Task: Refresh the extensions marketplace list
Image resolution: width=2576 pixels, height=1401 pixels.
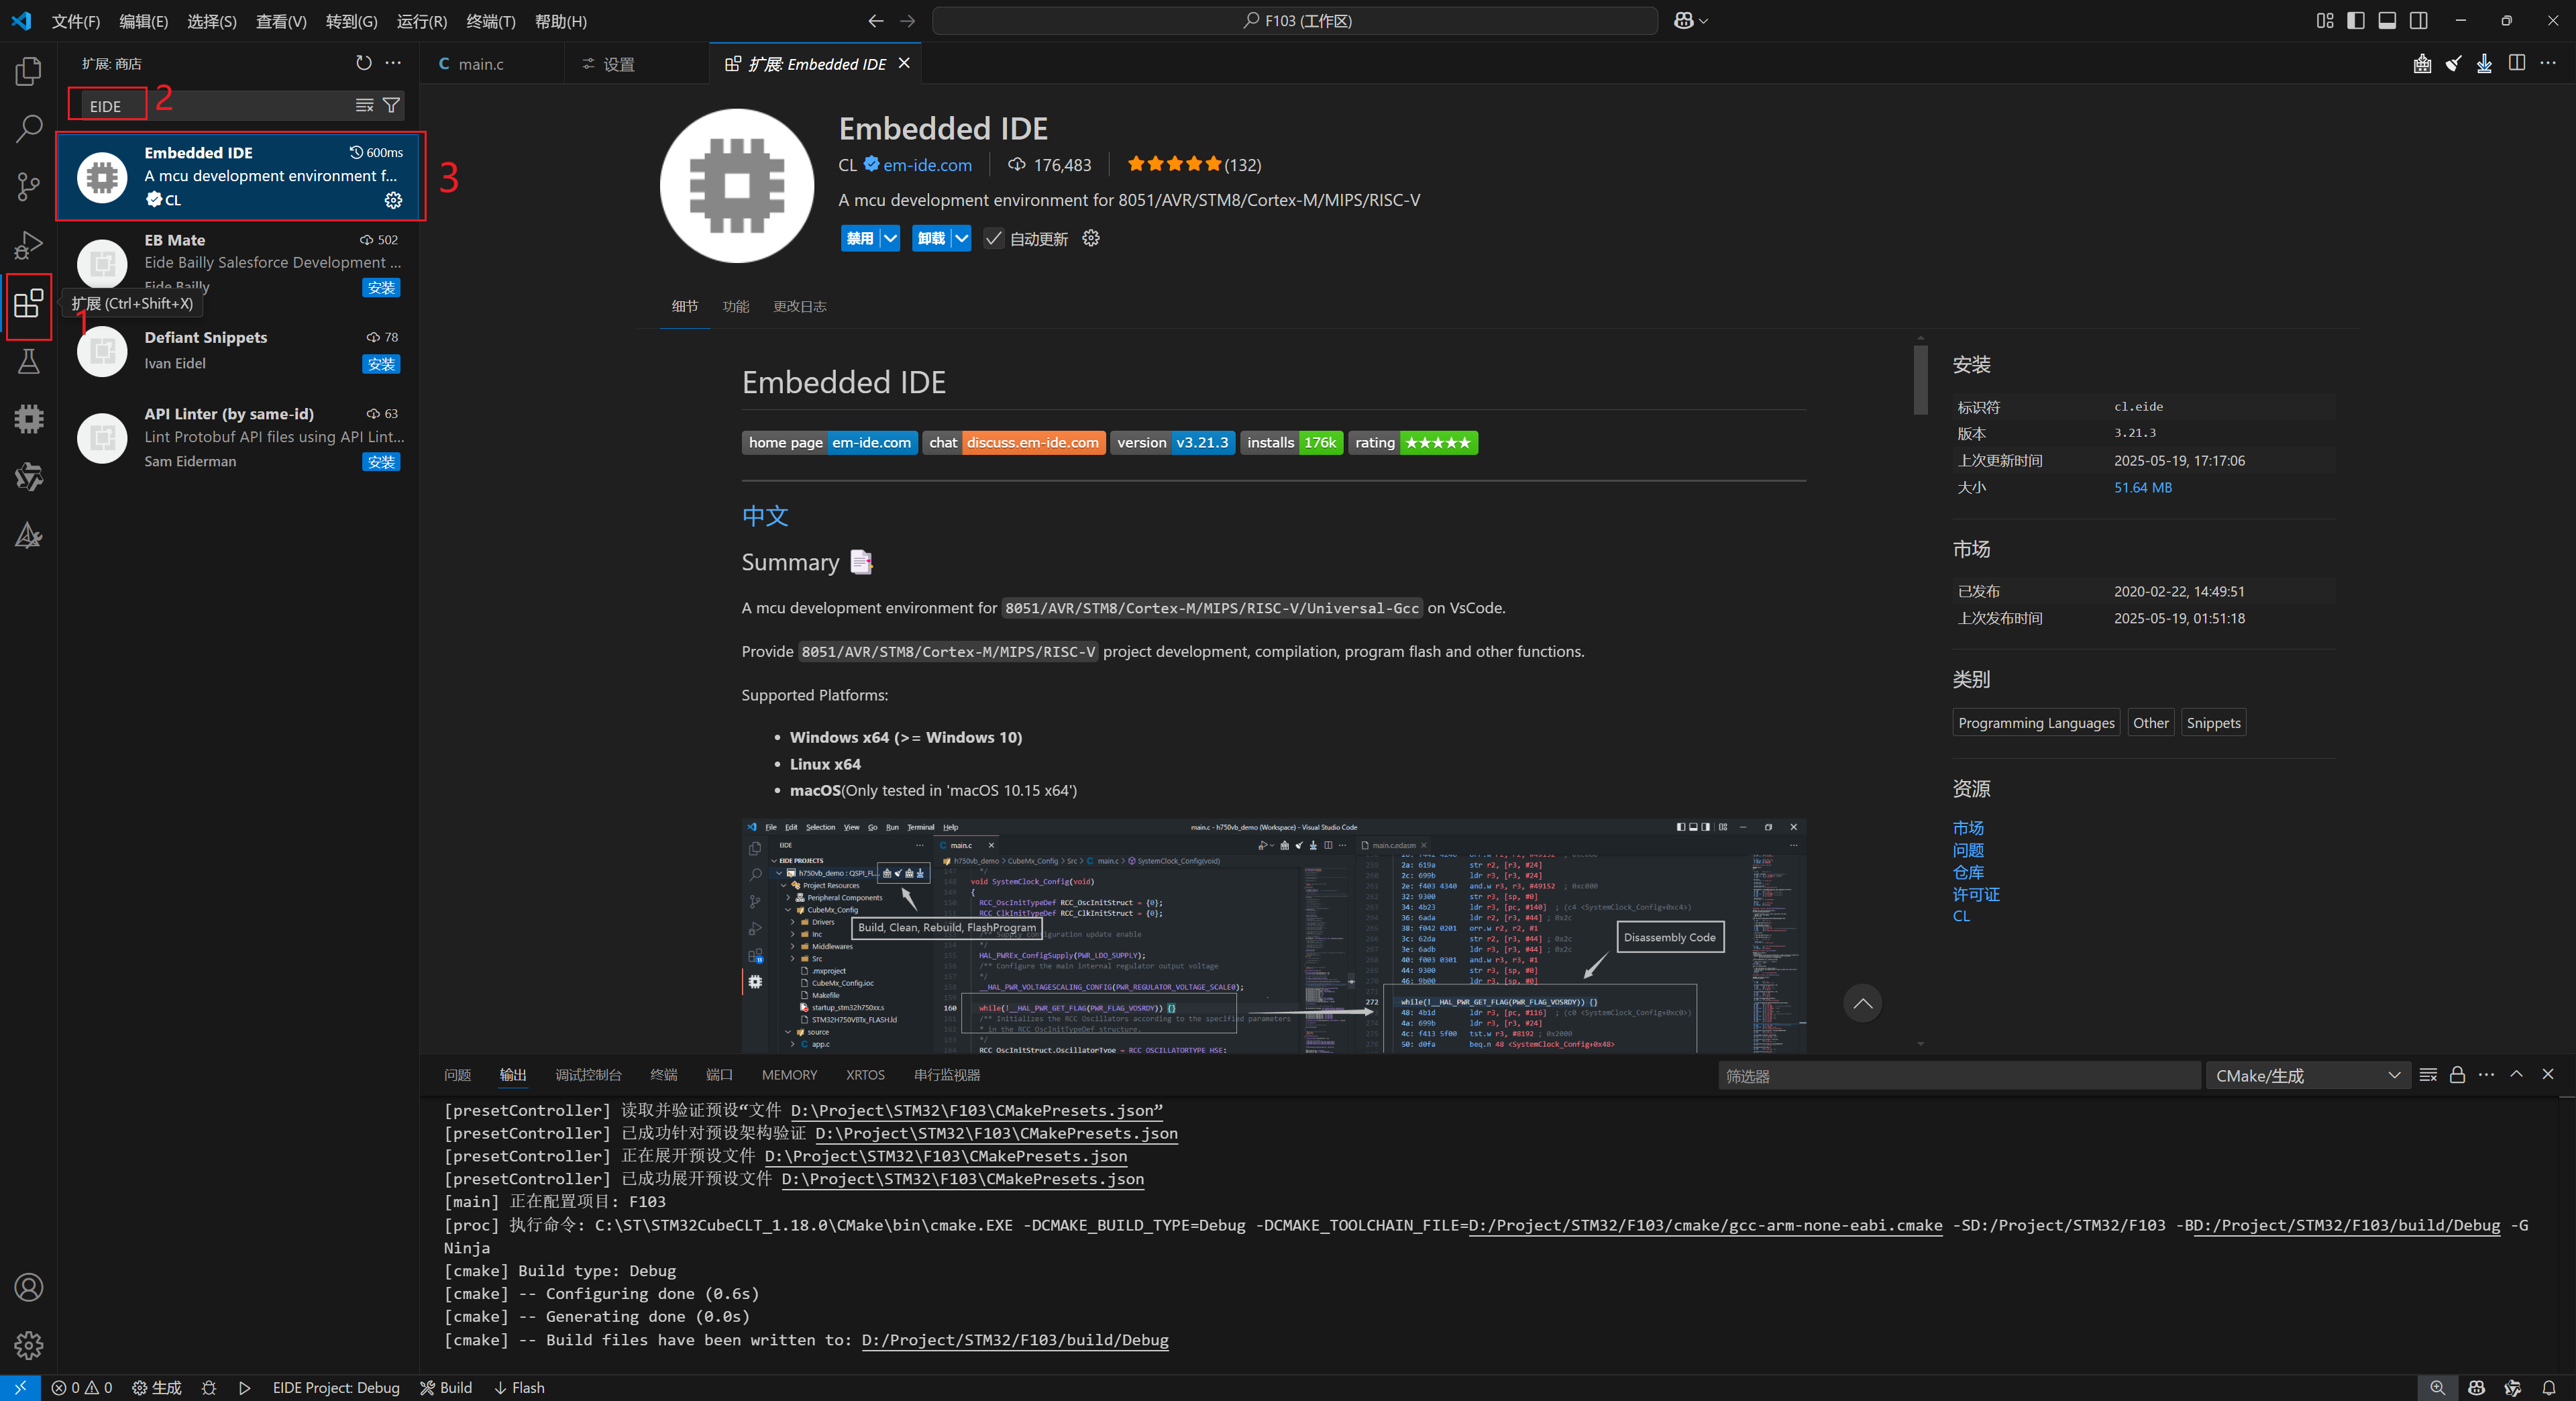Action: click(x=364, y=63)
